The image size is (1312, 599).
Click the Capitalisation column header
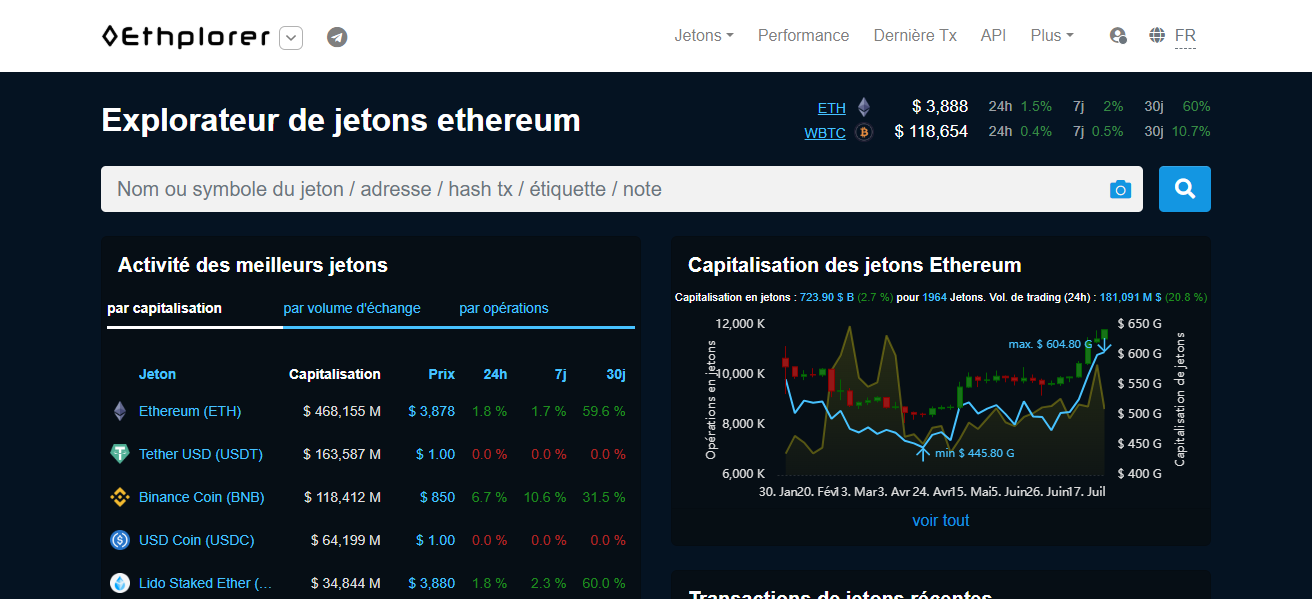[335, 374]
